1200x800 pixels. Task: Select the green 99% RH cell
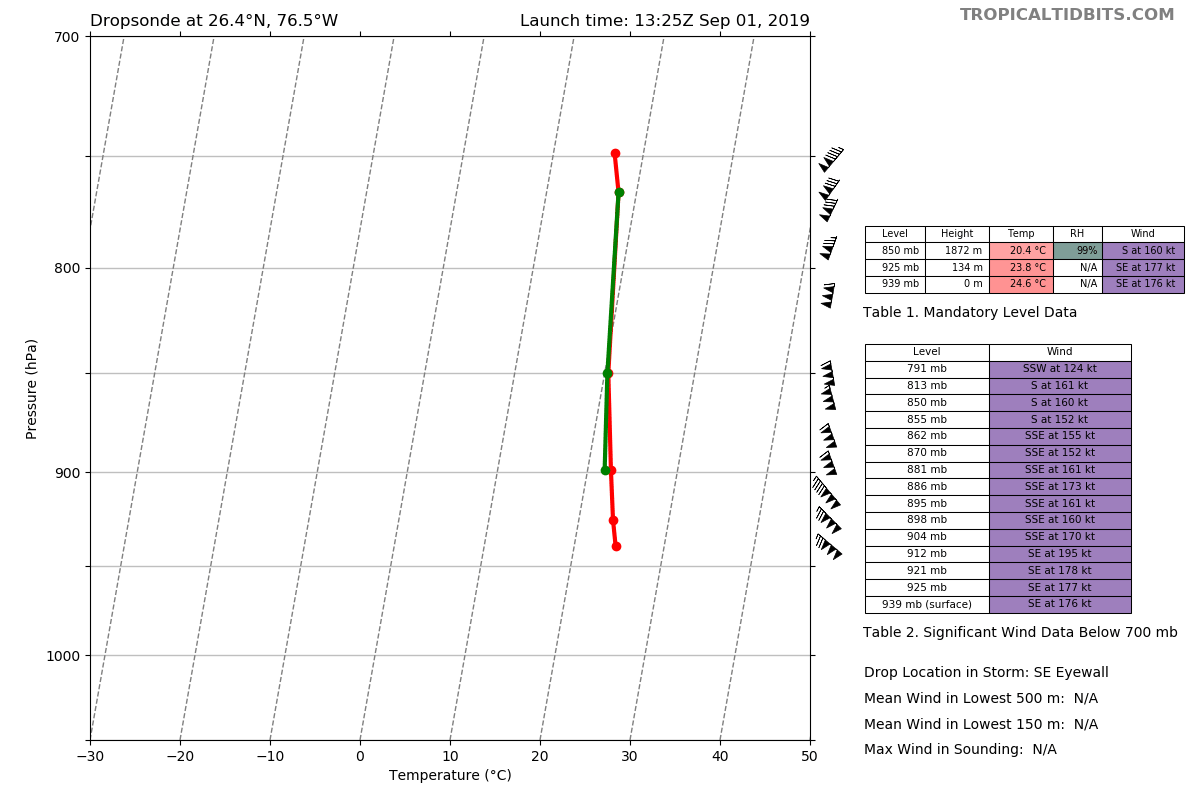click(1077, 251)
